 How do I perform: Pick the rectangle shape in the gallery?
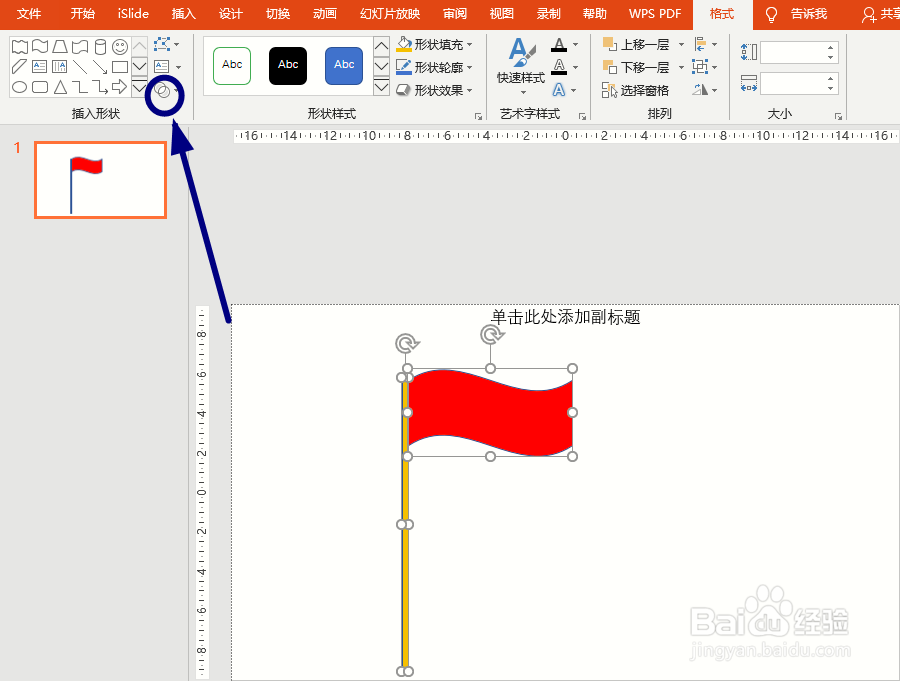coord(120,67)
